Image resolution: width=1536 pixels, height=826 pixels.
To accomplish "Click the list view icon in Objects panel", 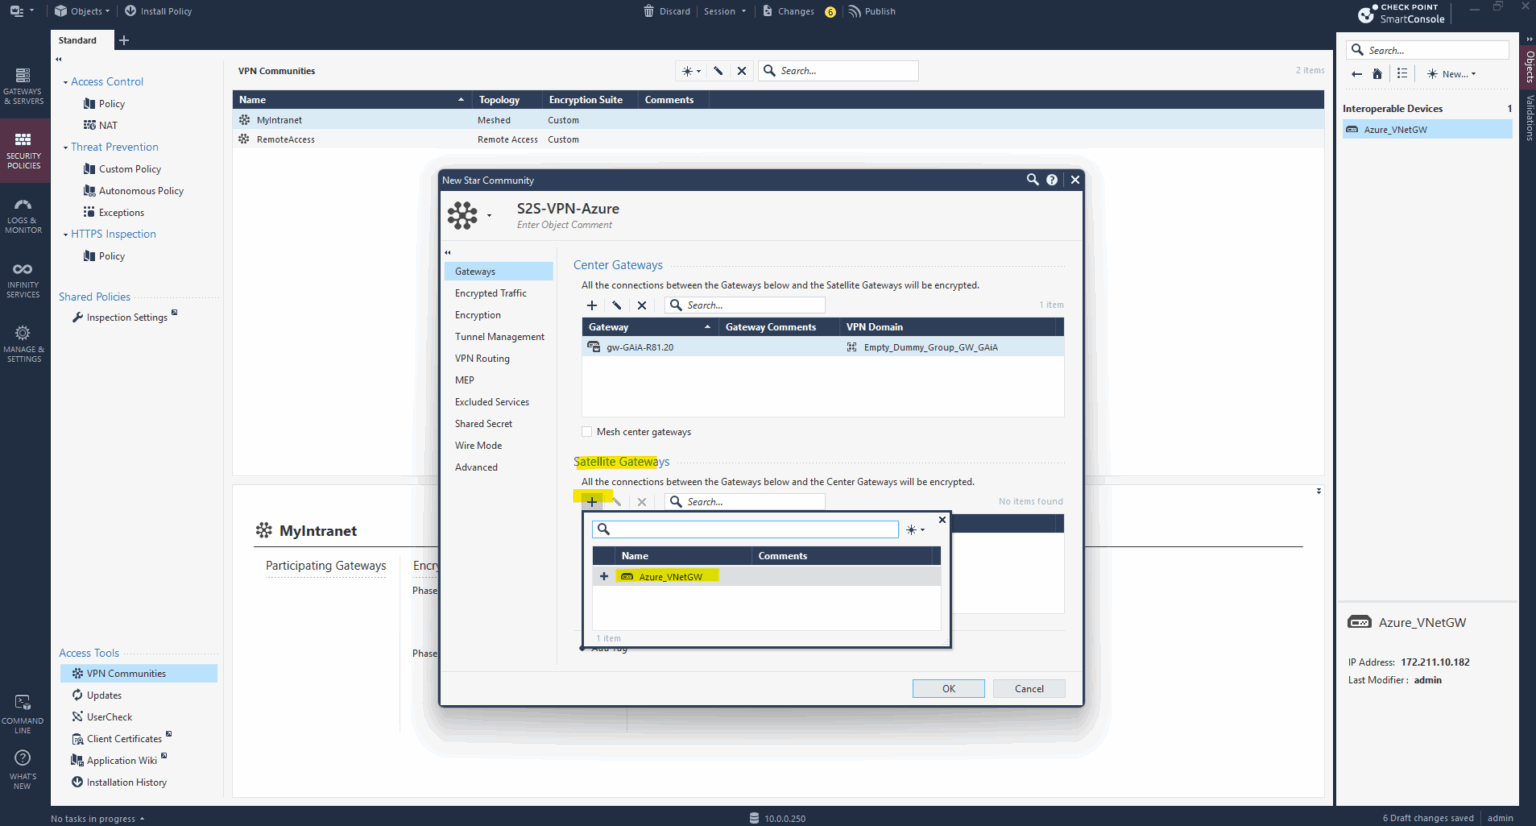I will [1402, 73].
